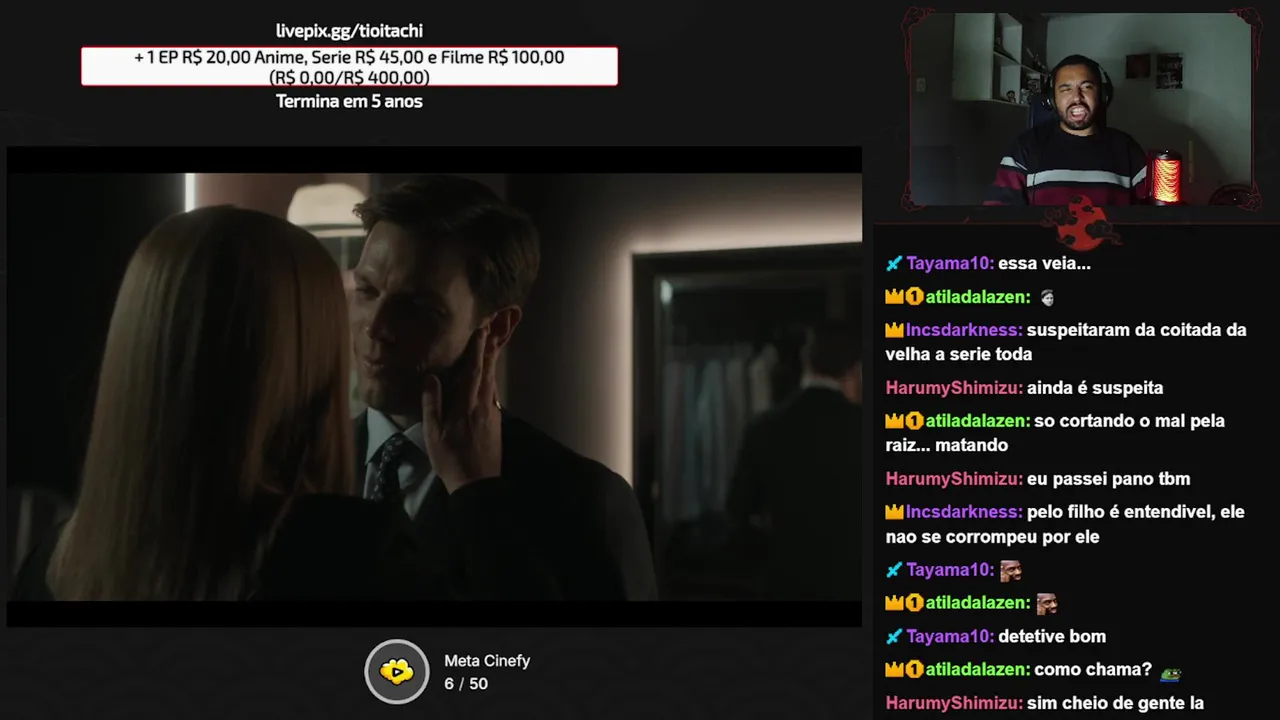1280x720 pixels.
Task: Click lncsdarkness name in 'suspeitaram' message
Action: [964, 330]
